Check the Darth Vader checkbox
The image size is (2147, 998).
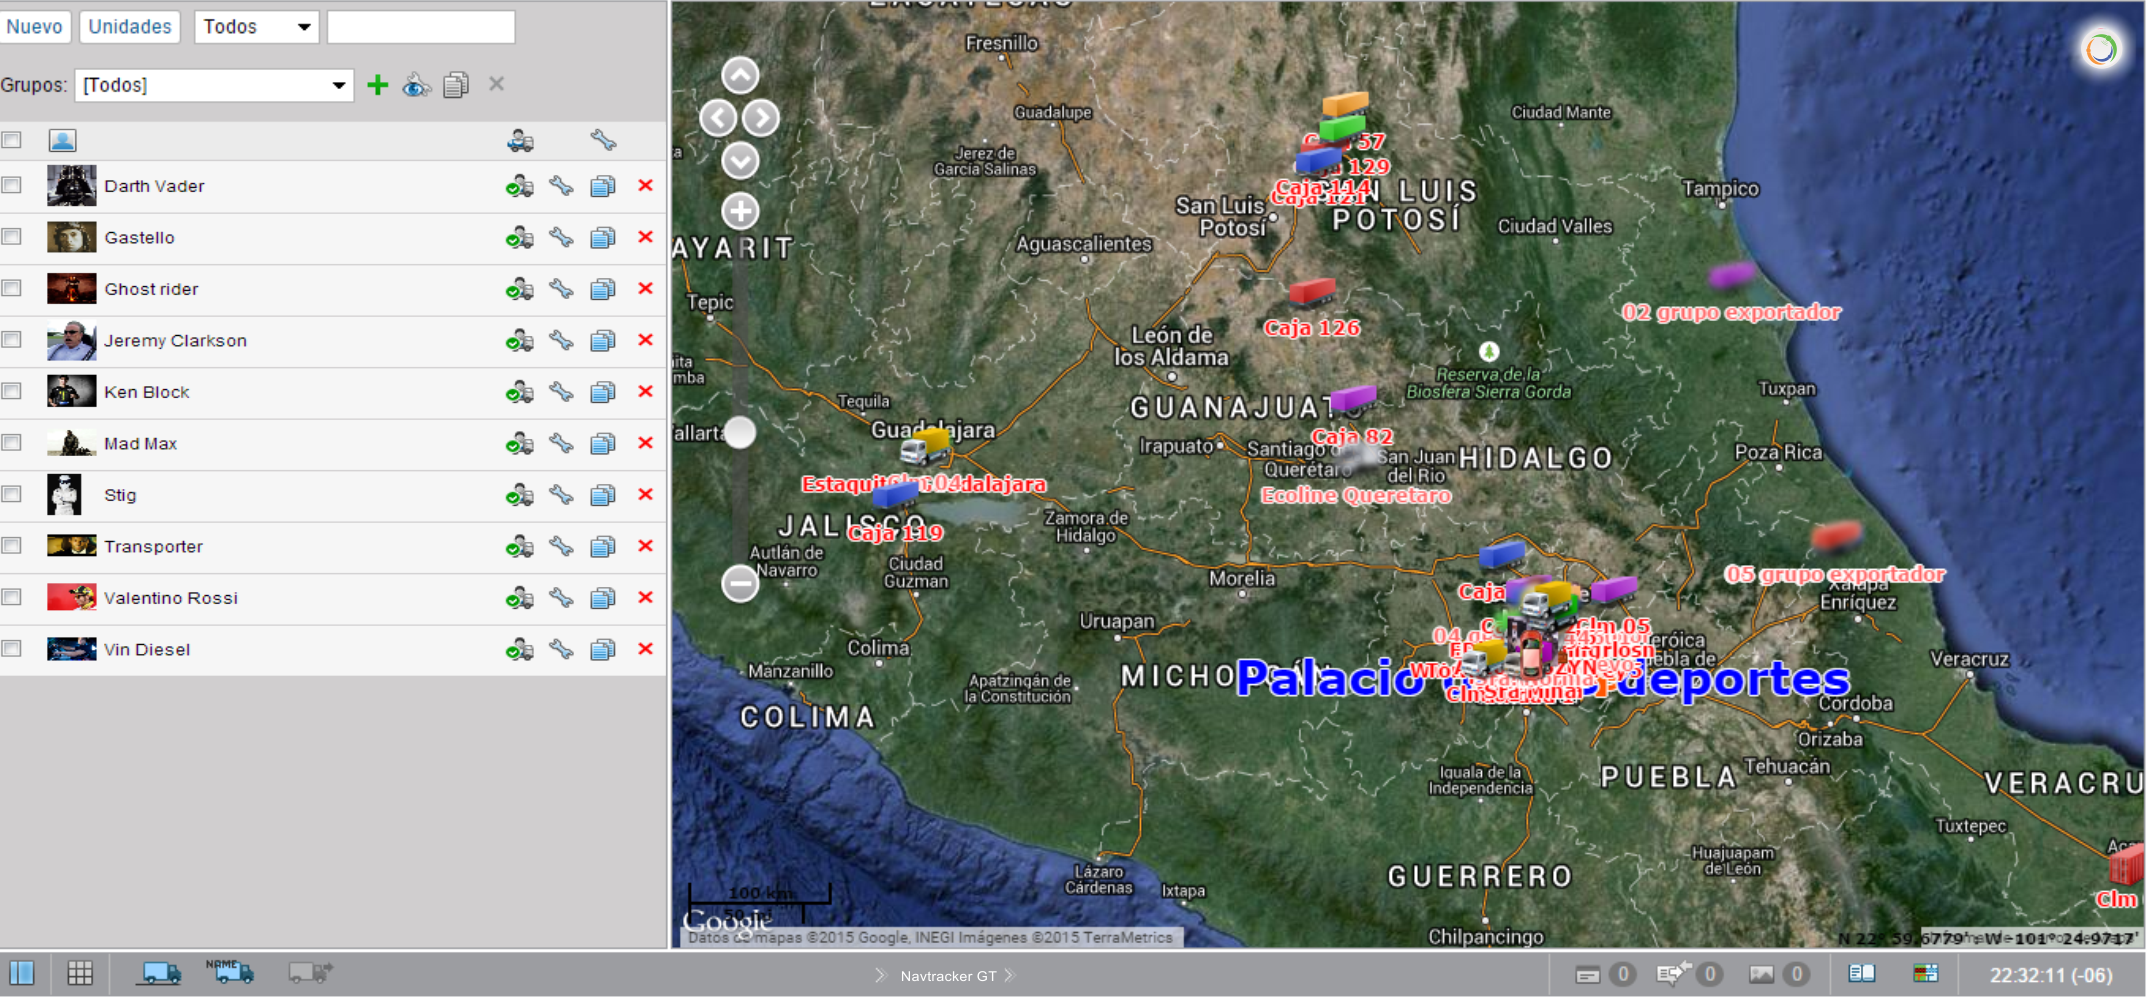[x=12, y=185]
